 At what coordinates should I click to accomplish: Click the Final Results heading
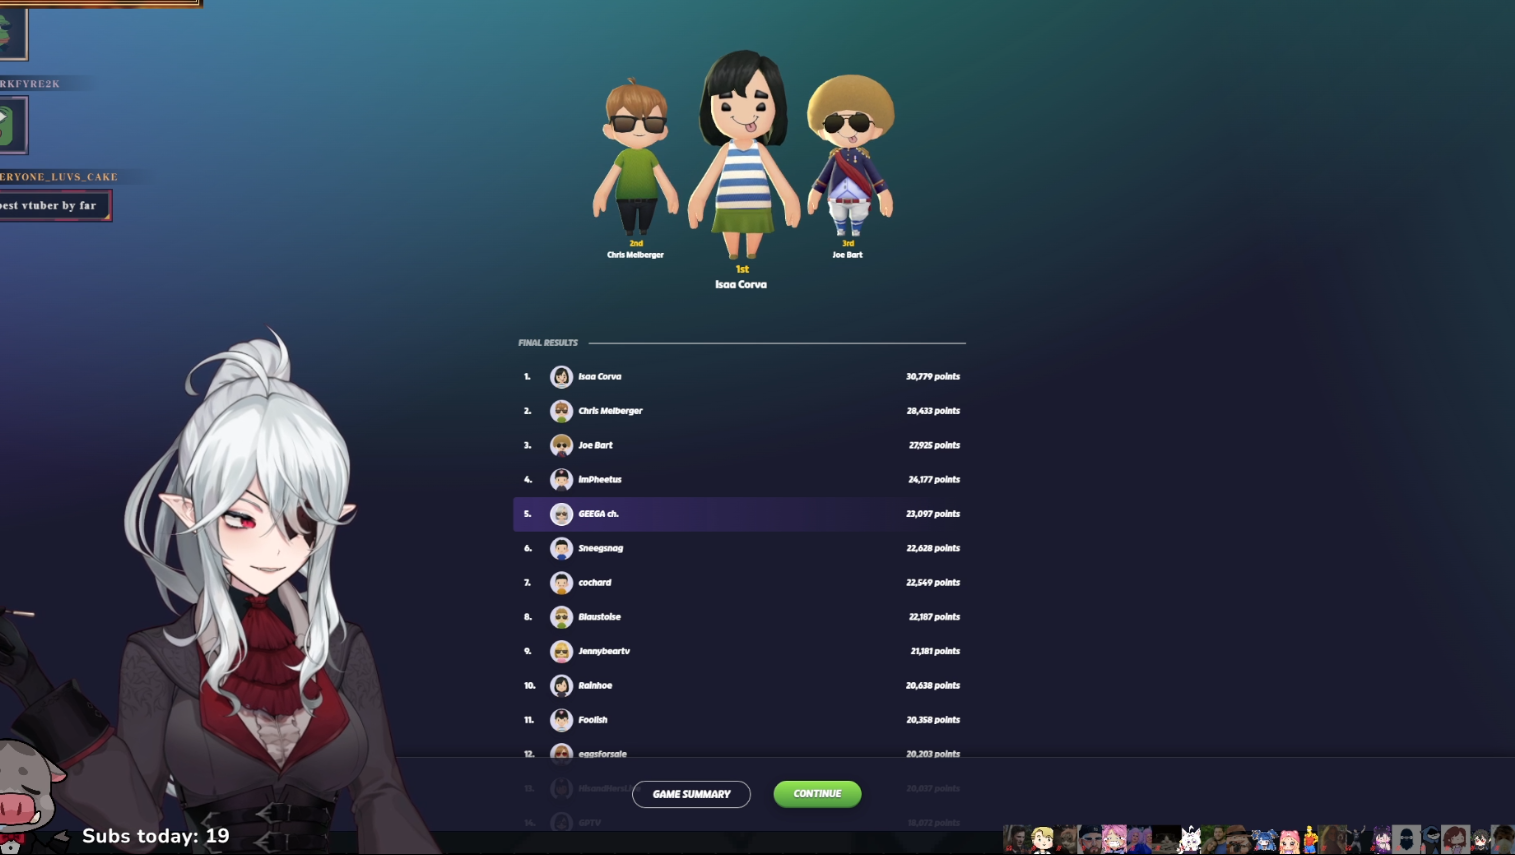pyautogui.click(x=548, y=343)
